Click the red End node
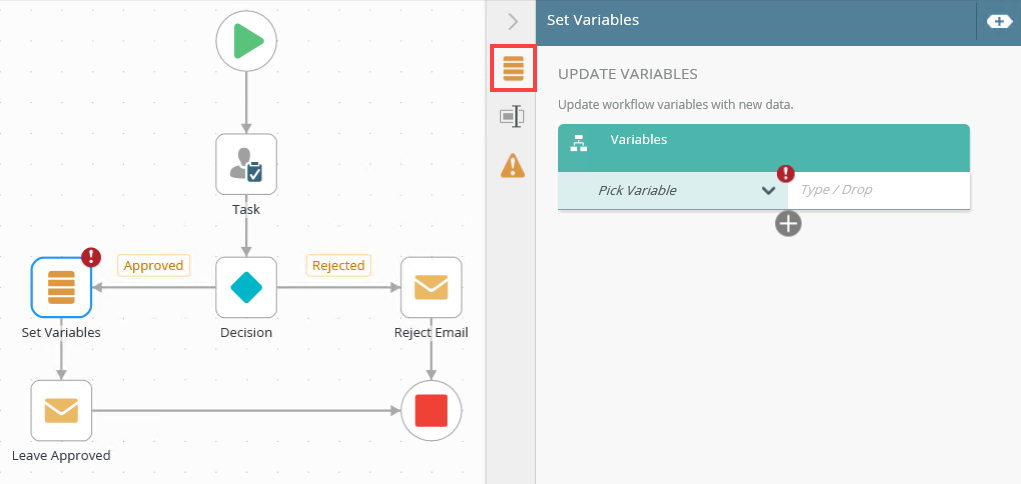This screenshot has width=1021, height=484. tap(431, 410)
